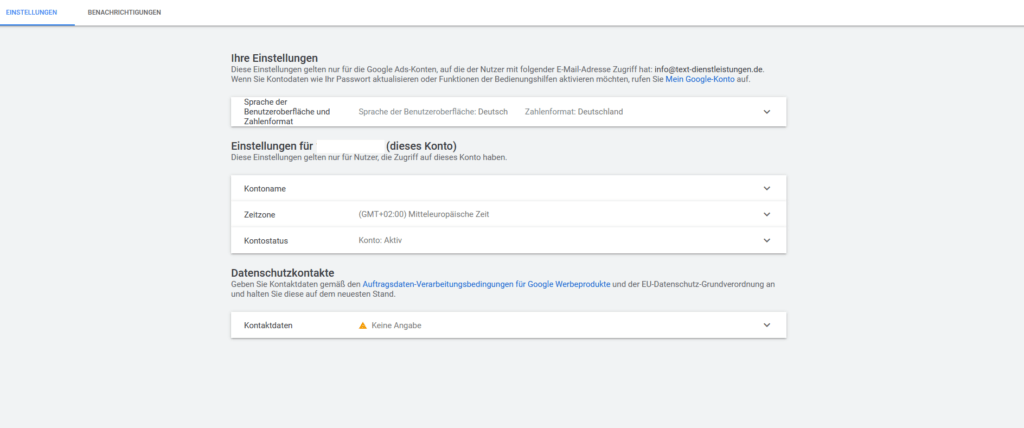
Task: Click the chevron in the Kontoname row
Action: tap(767, 188)
